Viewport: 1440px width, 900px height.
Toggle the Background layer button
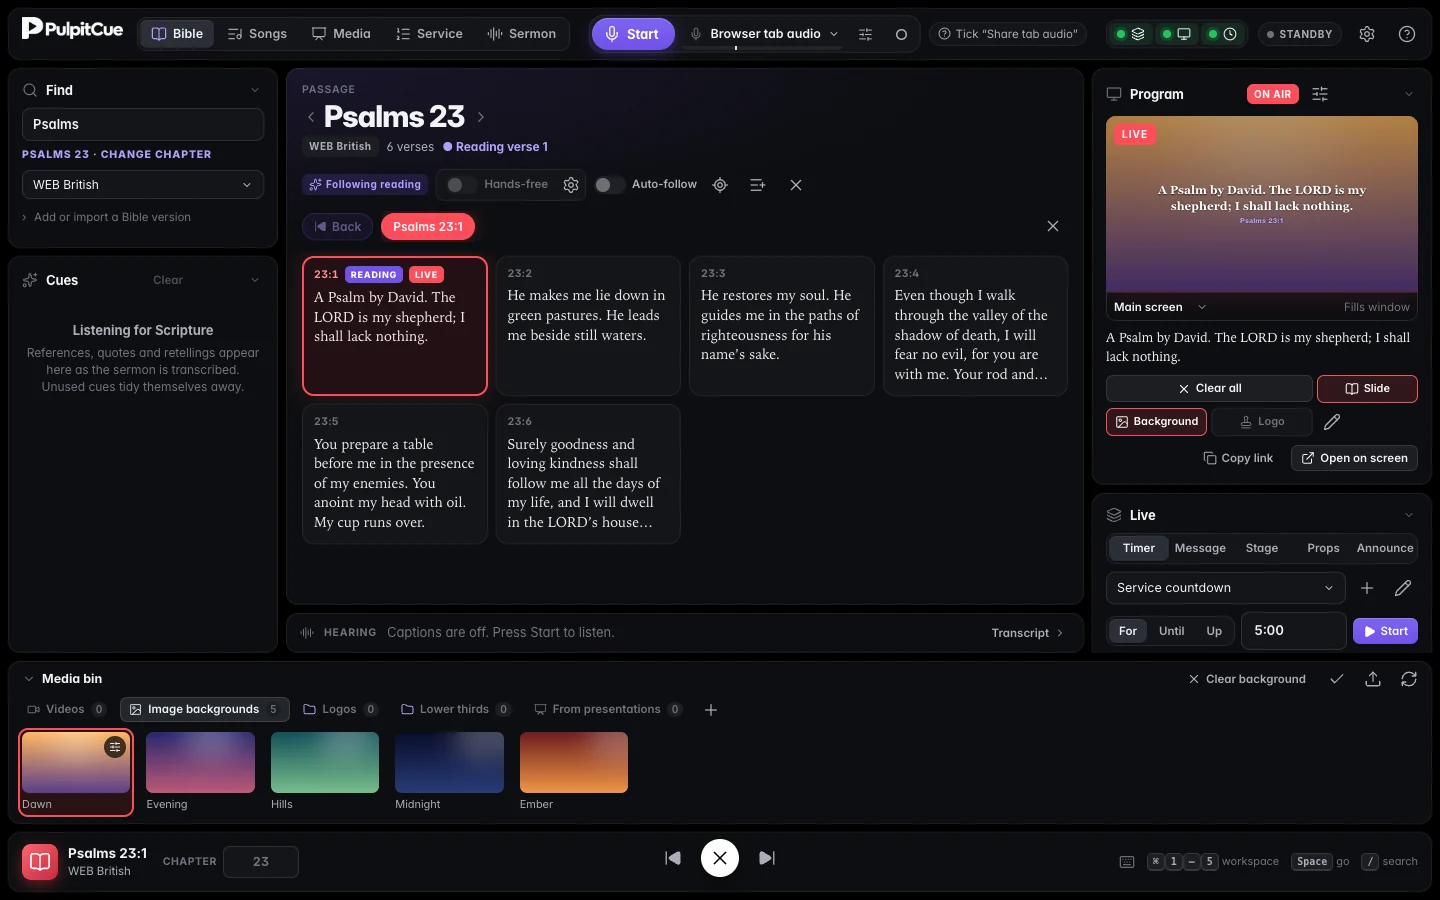pos(1156,422)
